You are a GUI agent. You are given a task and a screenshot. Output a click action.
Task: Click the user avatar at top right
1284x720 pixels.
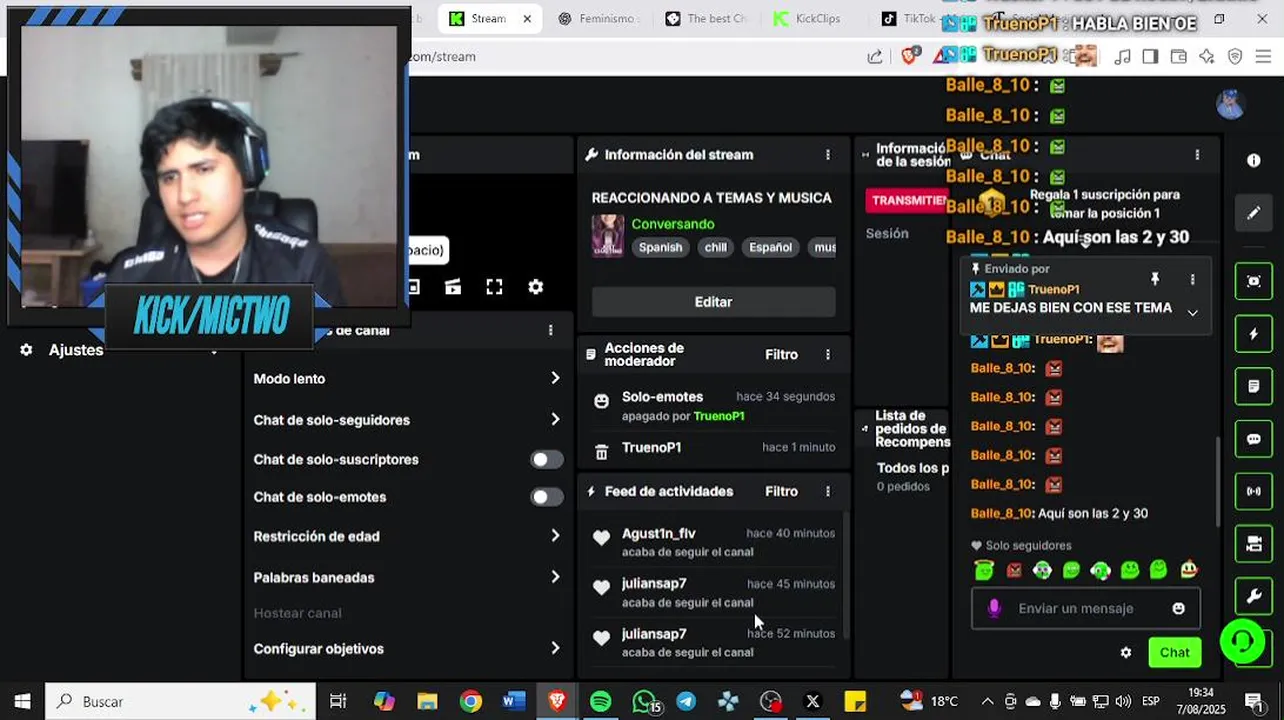(x=1230, y=103)
